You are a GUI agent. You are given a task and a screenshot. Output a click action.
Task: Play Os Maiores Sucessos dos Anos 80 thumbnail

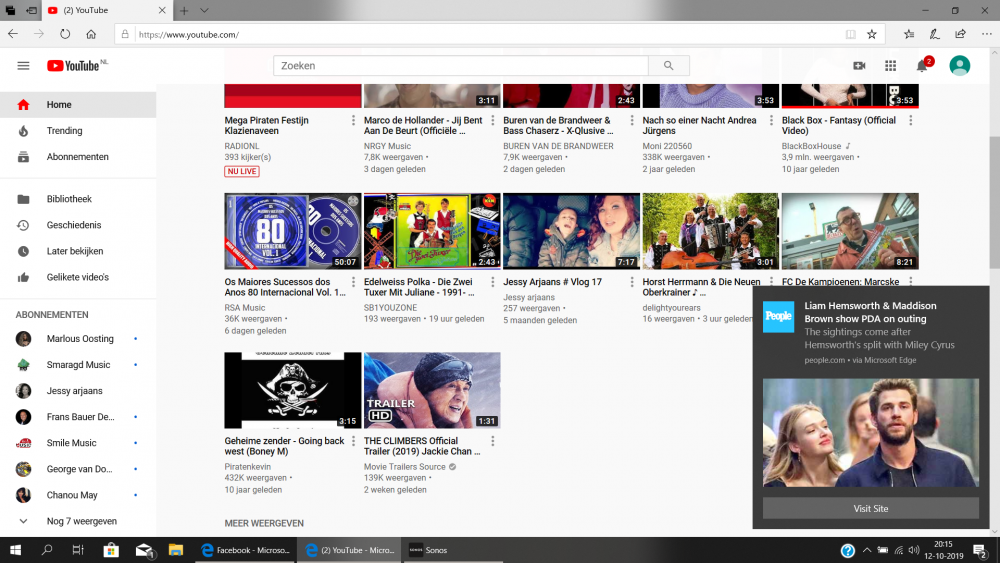(x=293, y=231)
